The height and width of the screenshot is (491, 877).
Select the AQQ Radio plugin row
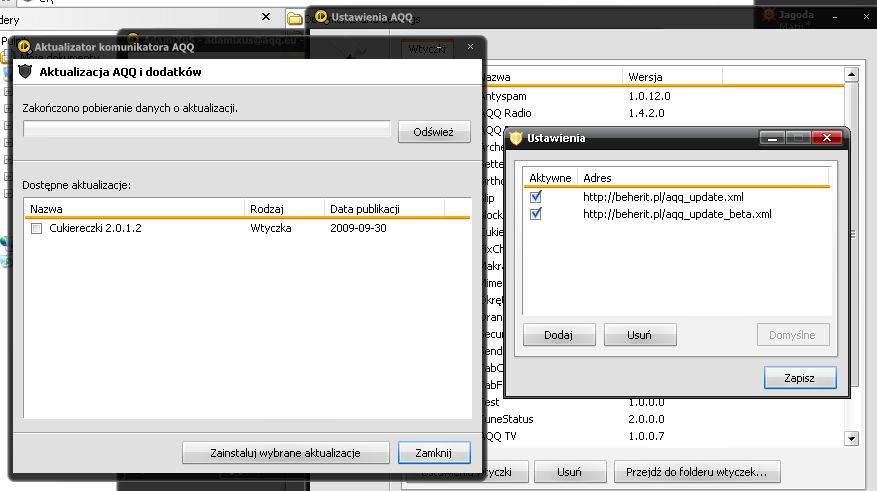click(663, 113)
